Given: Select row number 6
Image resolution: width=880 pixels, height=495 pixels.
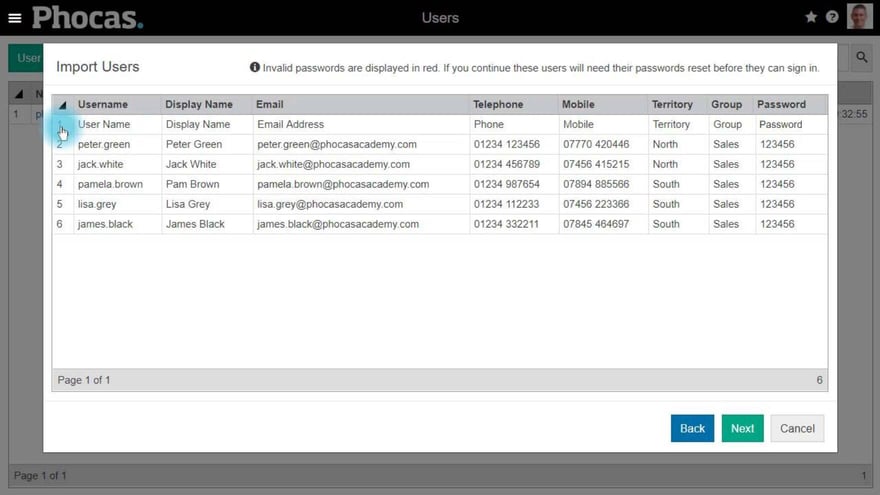Looking at the screenshot, I should 59,224.
